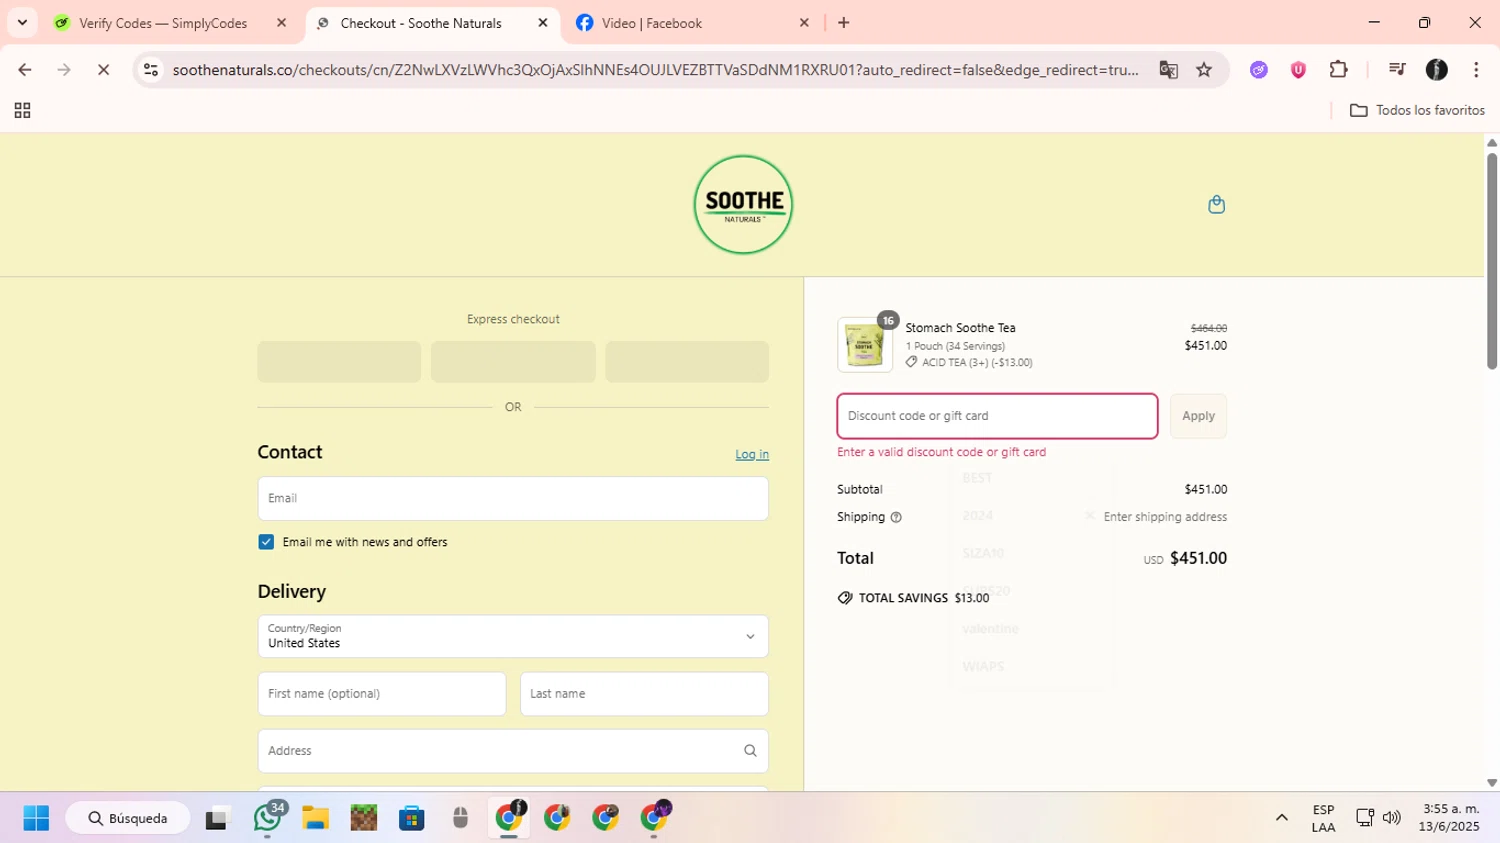Screen dimensions: 1500x843
Task: Click the Last name field
Action: pos(644,694)
